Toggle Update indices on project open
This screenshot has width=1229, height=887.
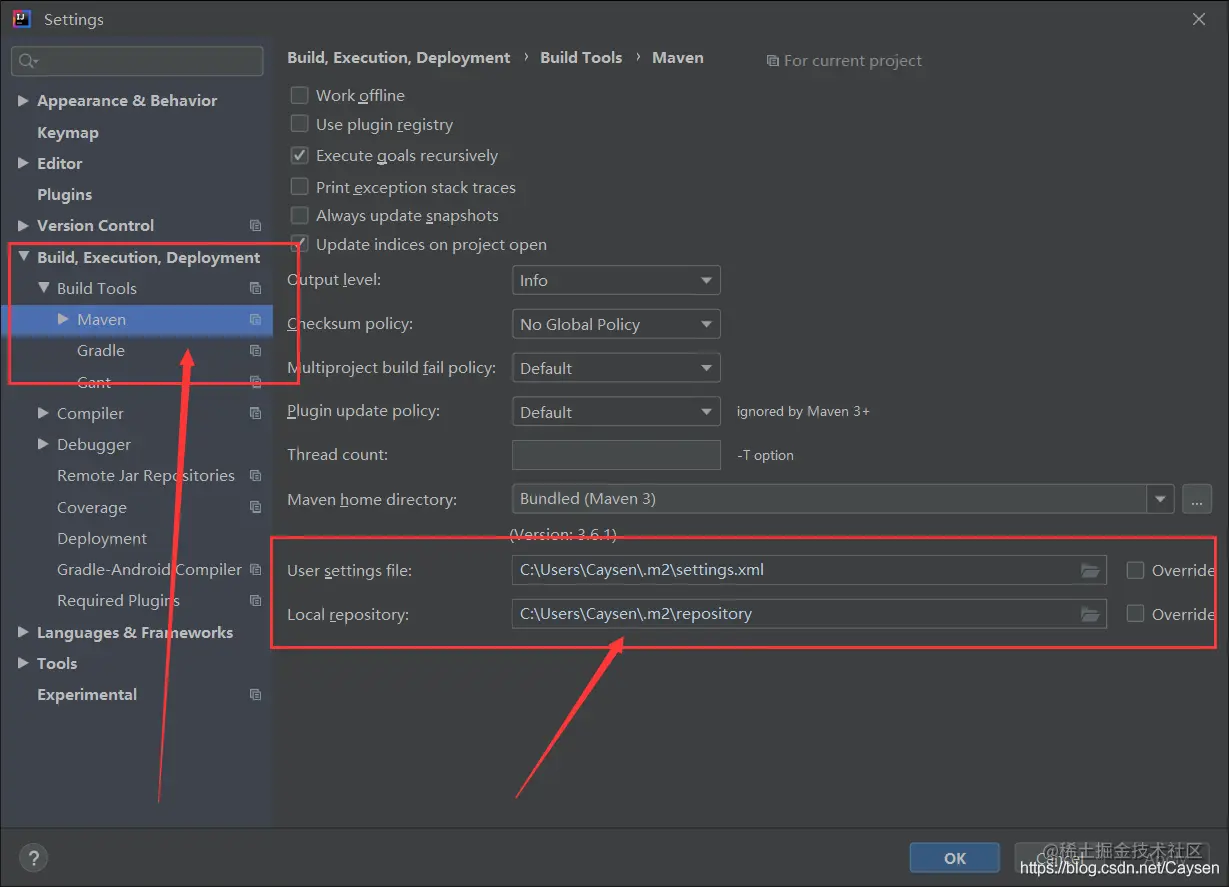(x=299, y=244)
